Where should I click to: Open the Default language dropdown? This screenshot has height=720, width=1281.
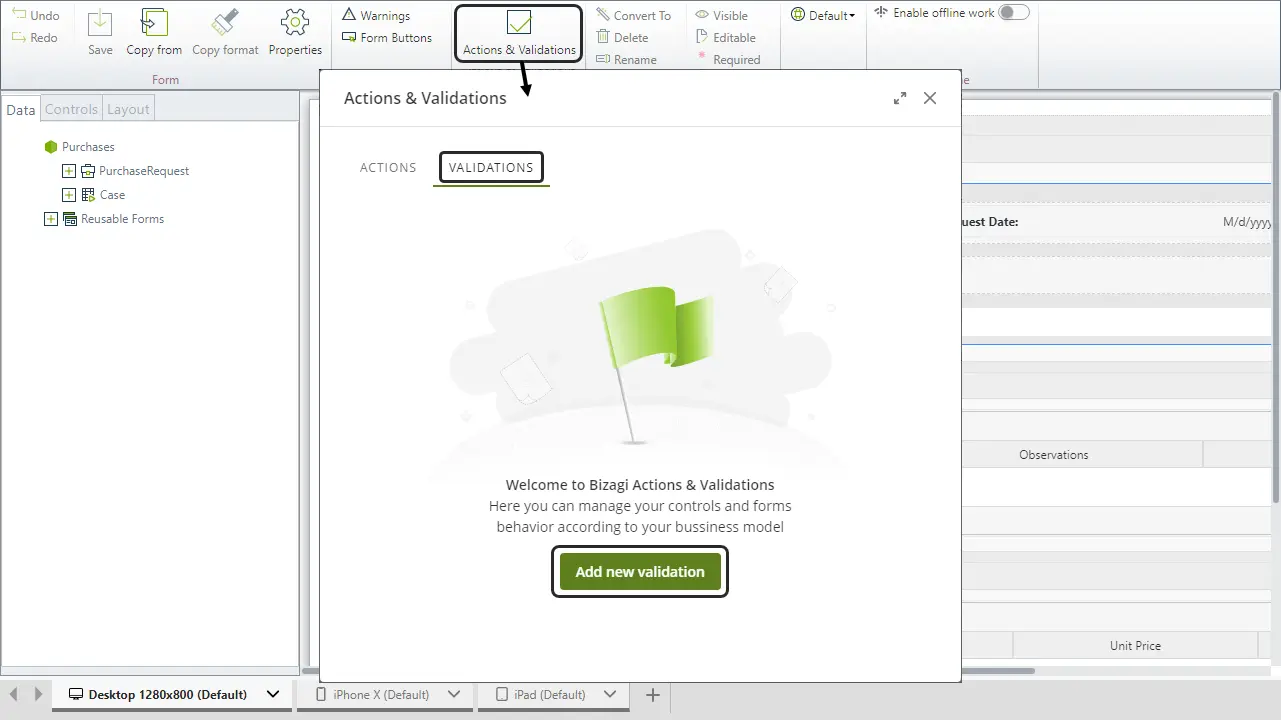[x=823, y=15]
